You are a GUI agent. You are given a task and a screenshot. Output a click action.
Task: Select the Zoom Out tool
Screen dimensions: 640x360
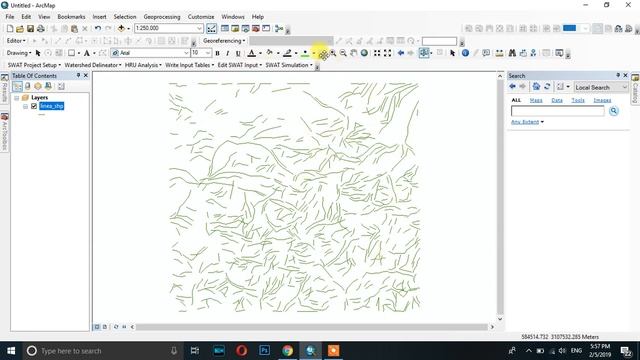(343, 53)
